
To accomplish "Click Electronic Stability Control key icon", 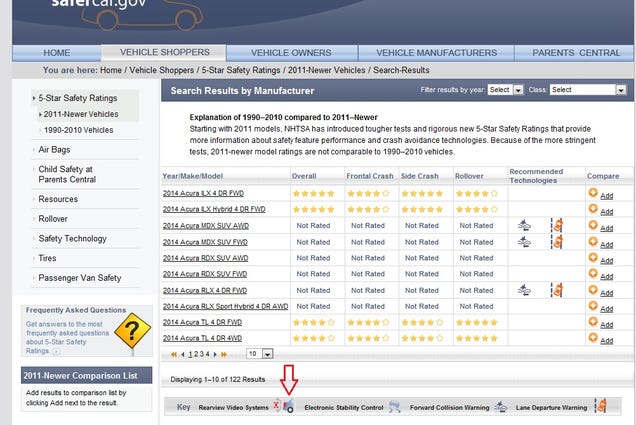I will pos(395,407).
